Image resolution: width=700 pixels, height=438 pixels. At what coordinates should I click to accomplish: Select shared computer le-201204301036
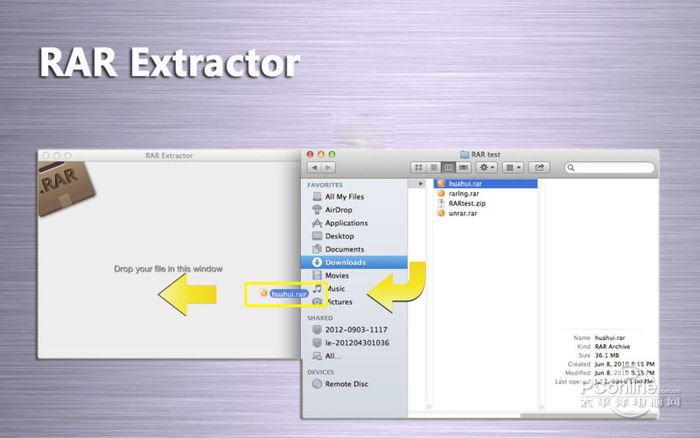357,343
